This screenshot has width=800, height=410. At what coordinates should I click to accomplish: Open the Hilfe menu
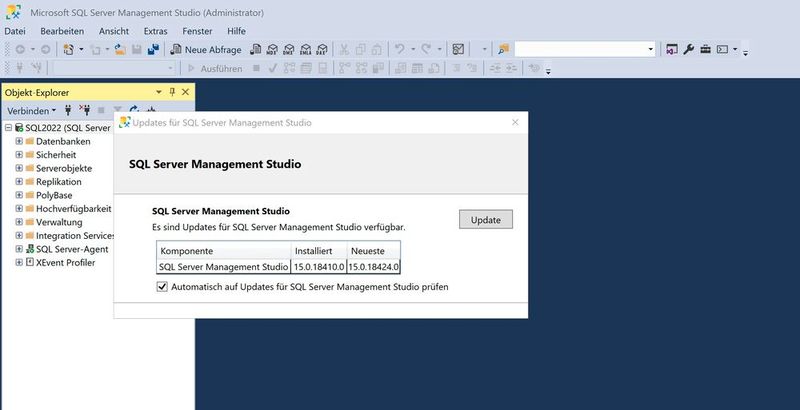236,31
